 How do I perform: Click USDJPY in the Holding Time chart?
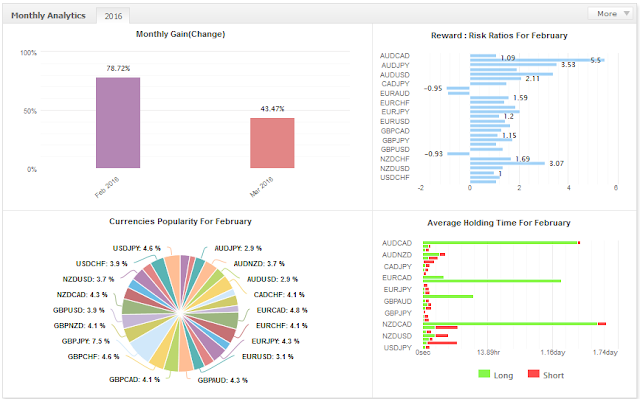398,348
